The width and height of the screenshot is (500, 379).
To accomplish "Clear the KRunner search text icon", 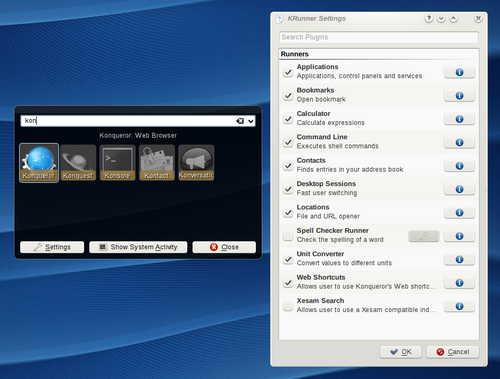I will click(x=240, y=121).
